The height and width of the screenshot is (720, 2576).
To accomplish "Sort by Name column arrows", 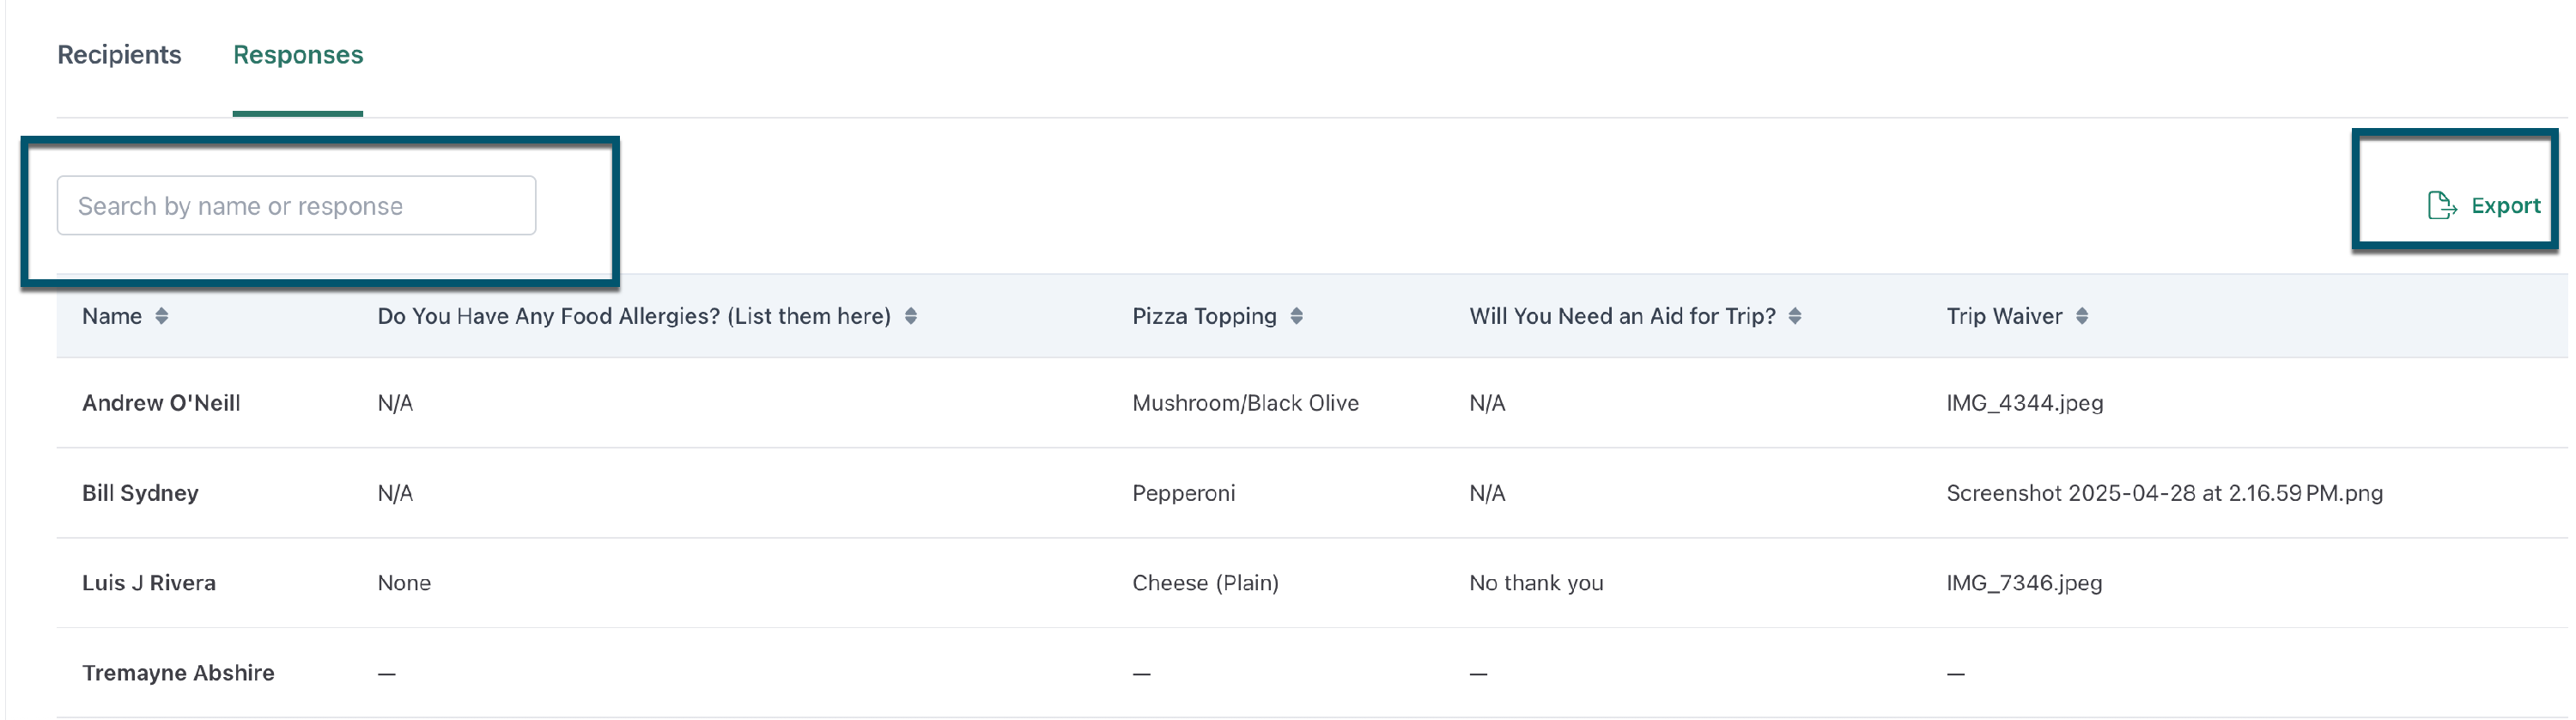I will pyautogui.click(x=162, y=316).
